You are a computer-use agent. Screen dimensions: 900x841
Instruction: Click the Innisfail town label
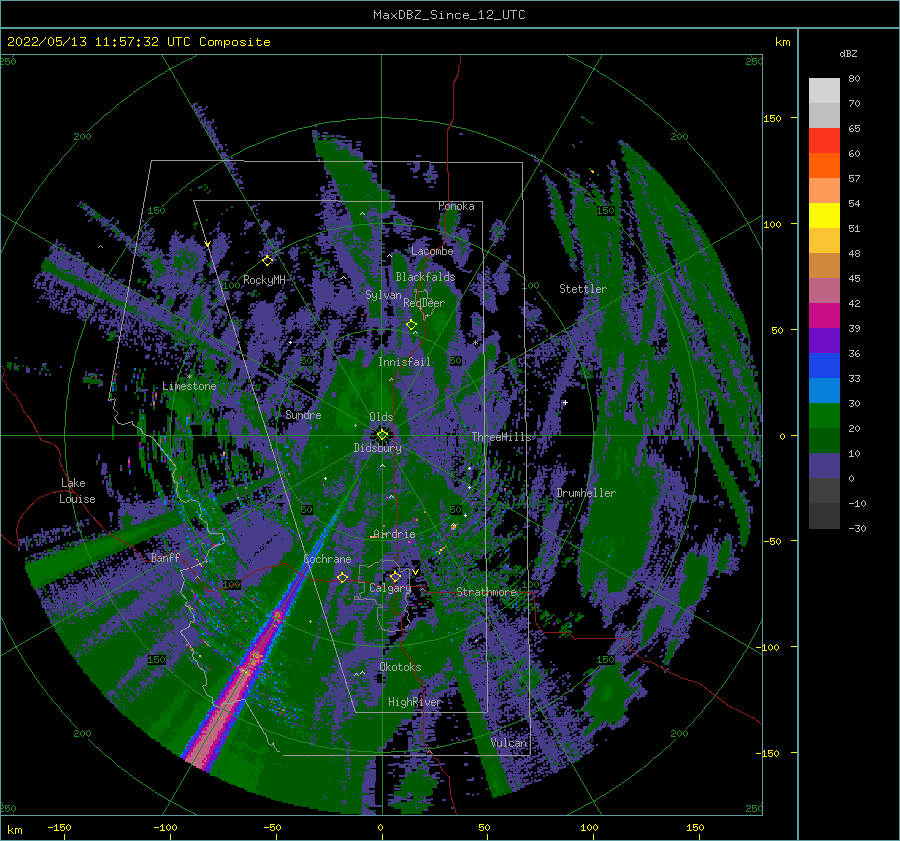[x=404, y=362]
